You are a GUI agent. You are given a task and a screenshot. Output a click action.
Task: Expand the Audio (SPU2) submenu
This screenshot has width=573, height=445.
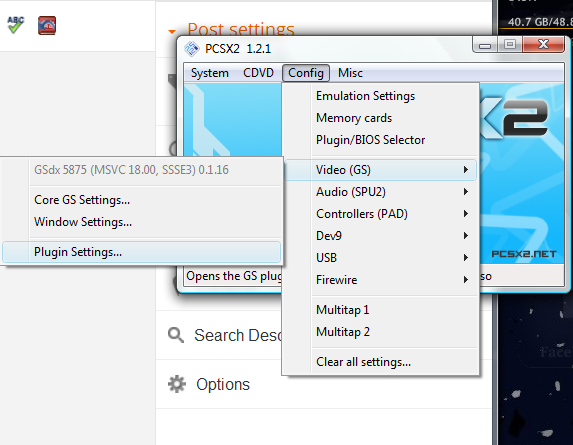tap(380, 191)
